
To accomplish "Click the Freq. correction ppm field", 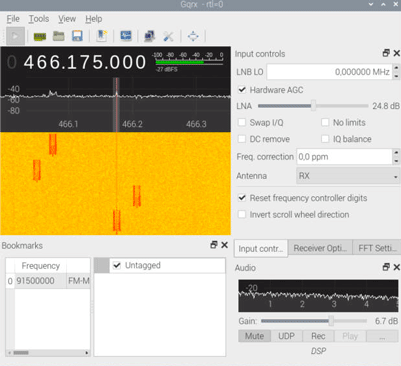I will click(x=344, y=157).
